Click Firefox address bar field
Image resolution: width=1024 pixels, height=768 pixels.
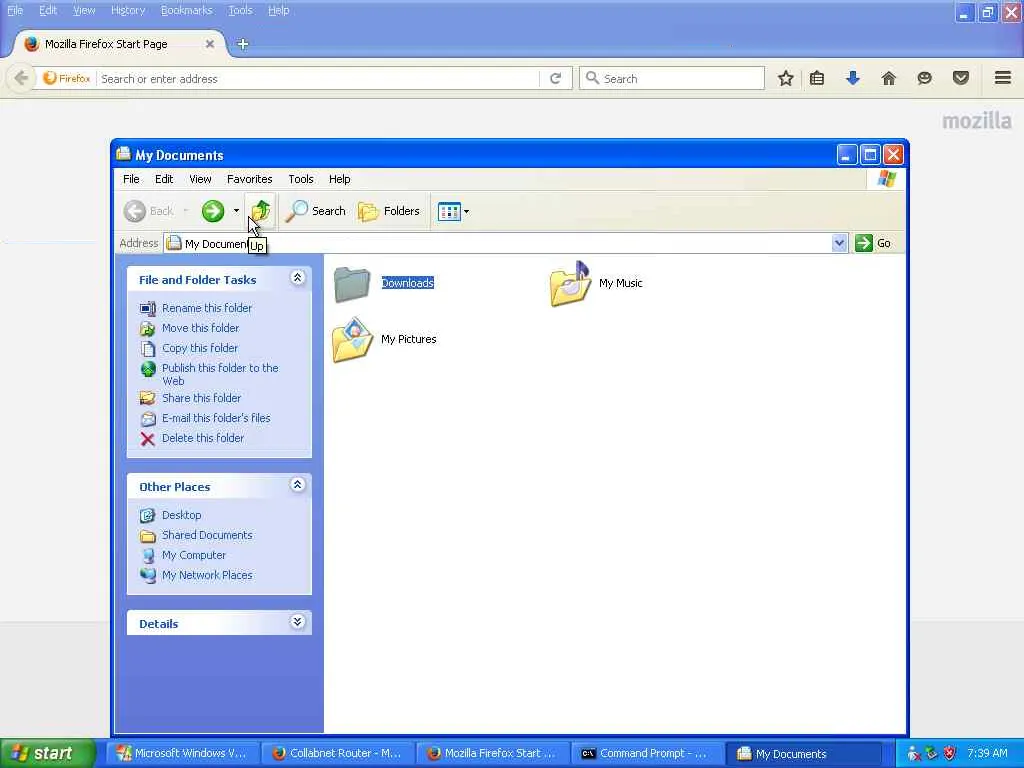319,78
